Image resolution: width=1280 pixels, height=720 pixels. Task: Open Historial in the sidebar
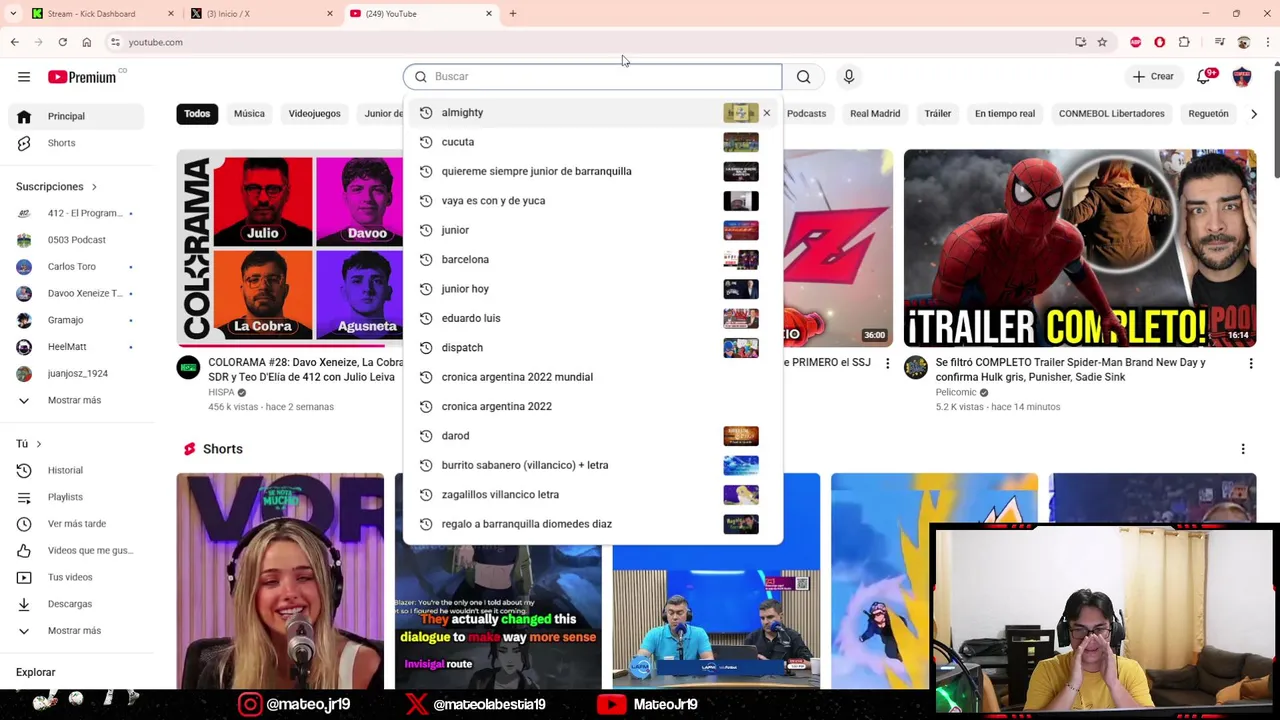[x=77, y=470]
